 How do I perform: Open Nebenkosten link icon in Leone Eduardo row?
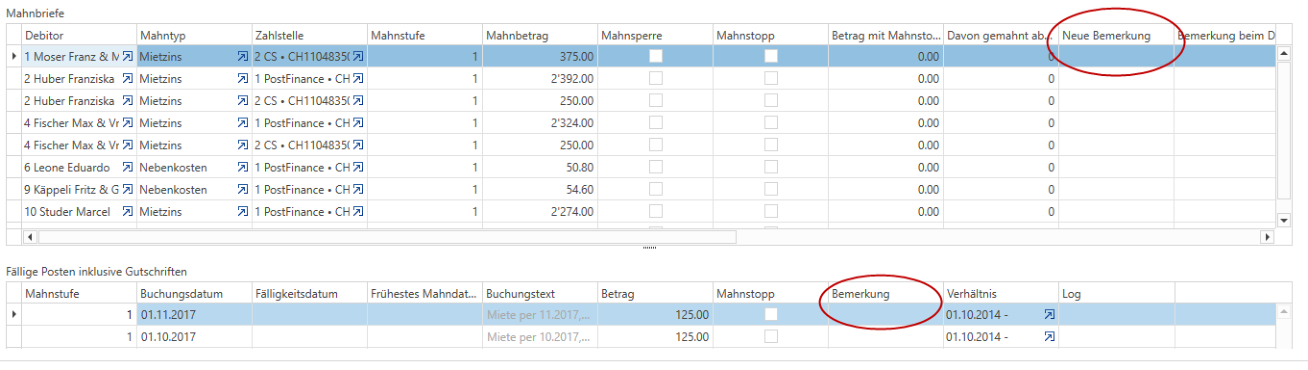[243, 167]
